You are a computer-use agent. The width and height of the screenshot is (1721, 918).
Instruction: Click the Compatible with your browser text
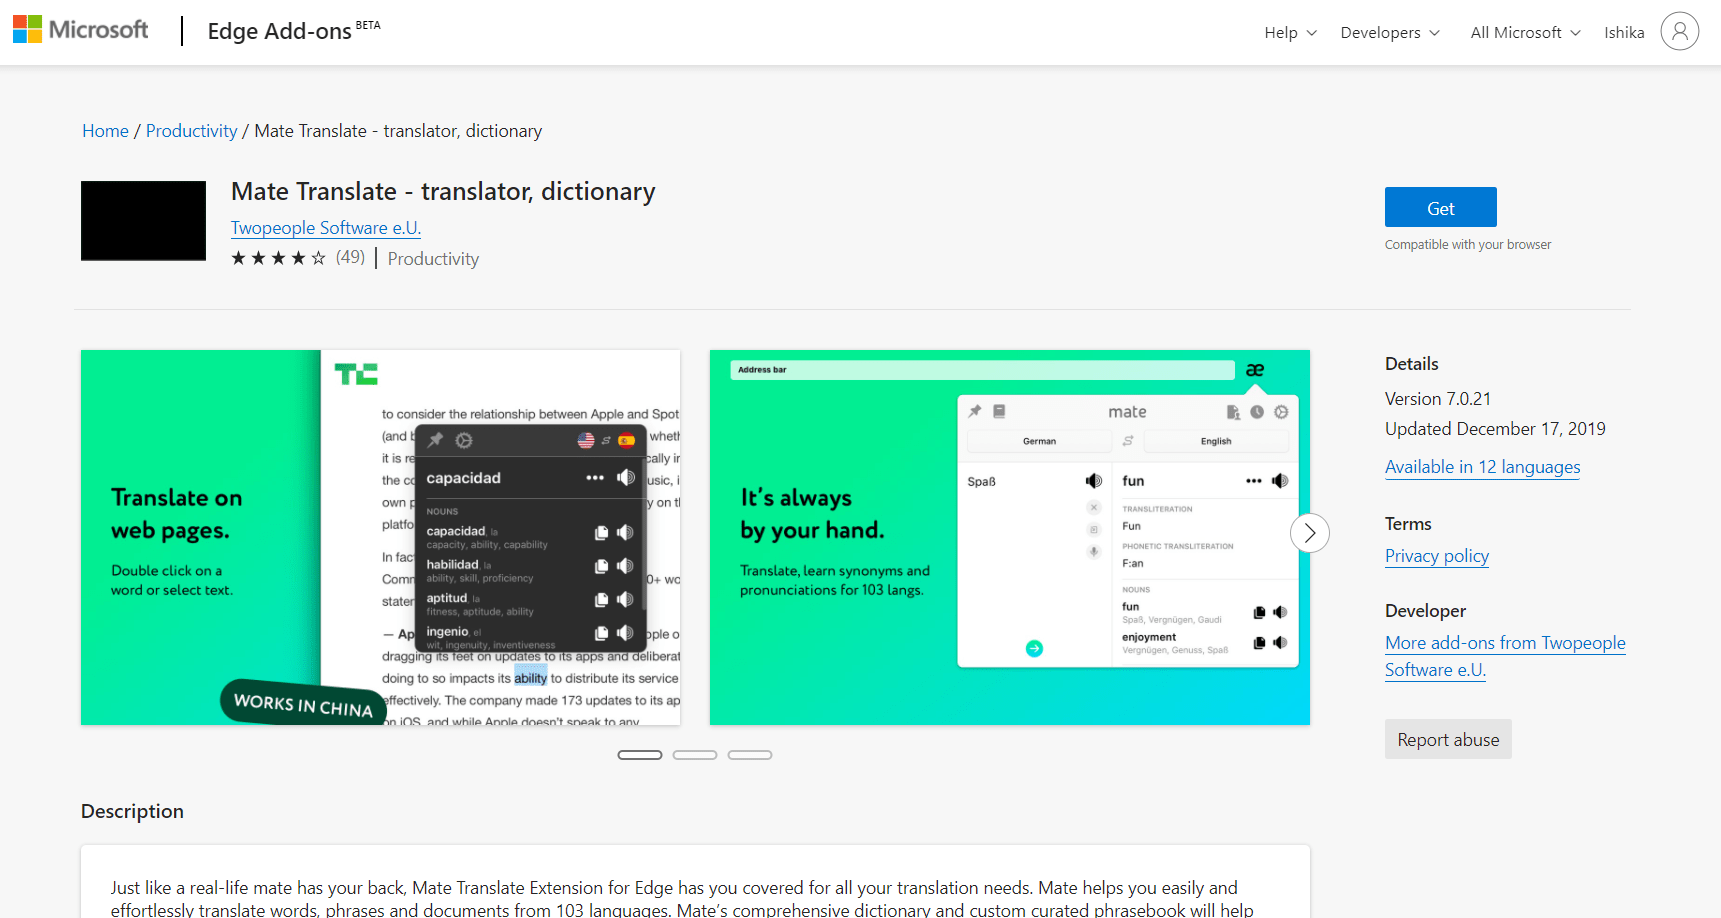[x=1468, y=245]
